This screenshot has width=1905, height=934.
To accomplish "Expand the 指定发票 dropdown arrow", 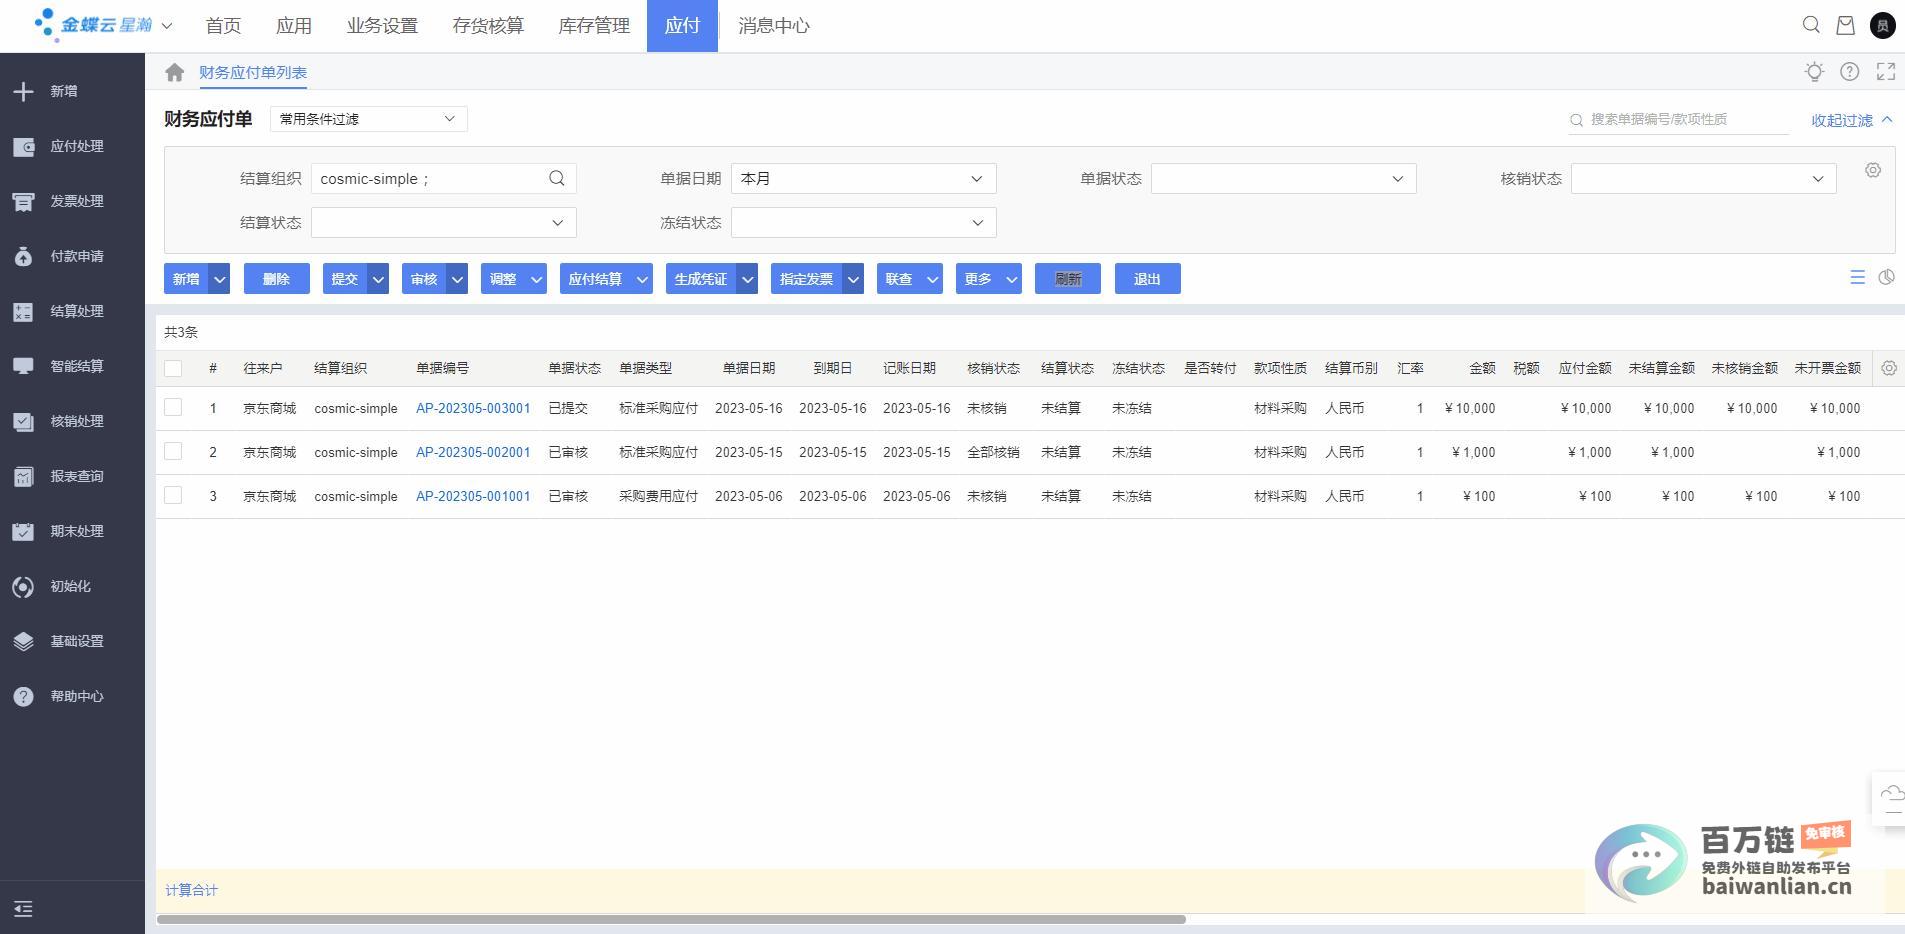I will (x=853, y=279).
